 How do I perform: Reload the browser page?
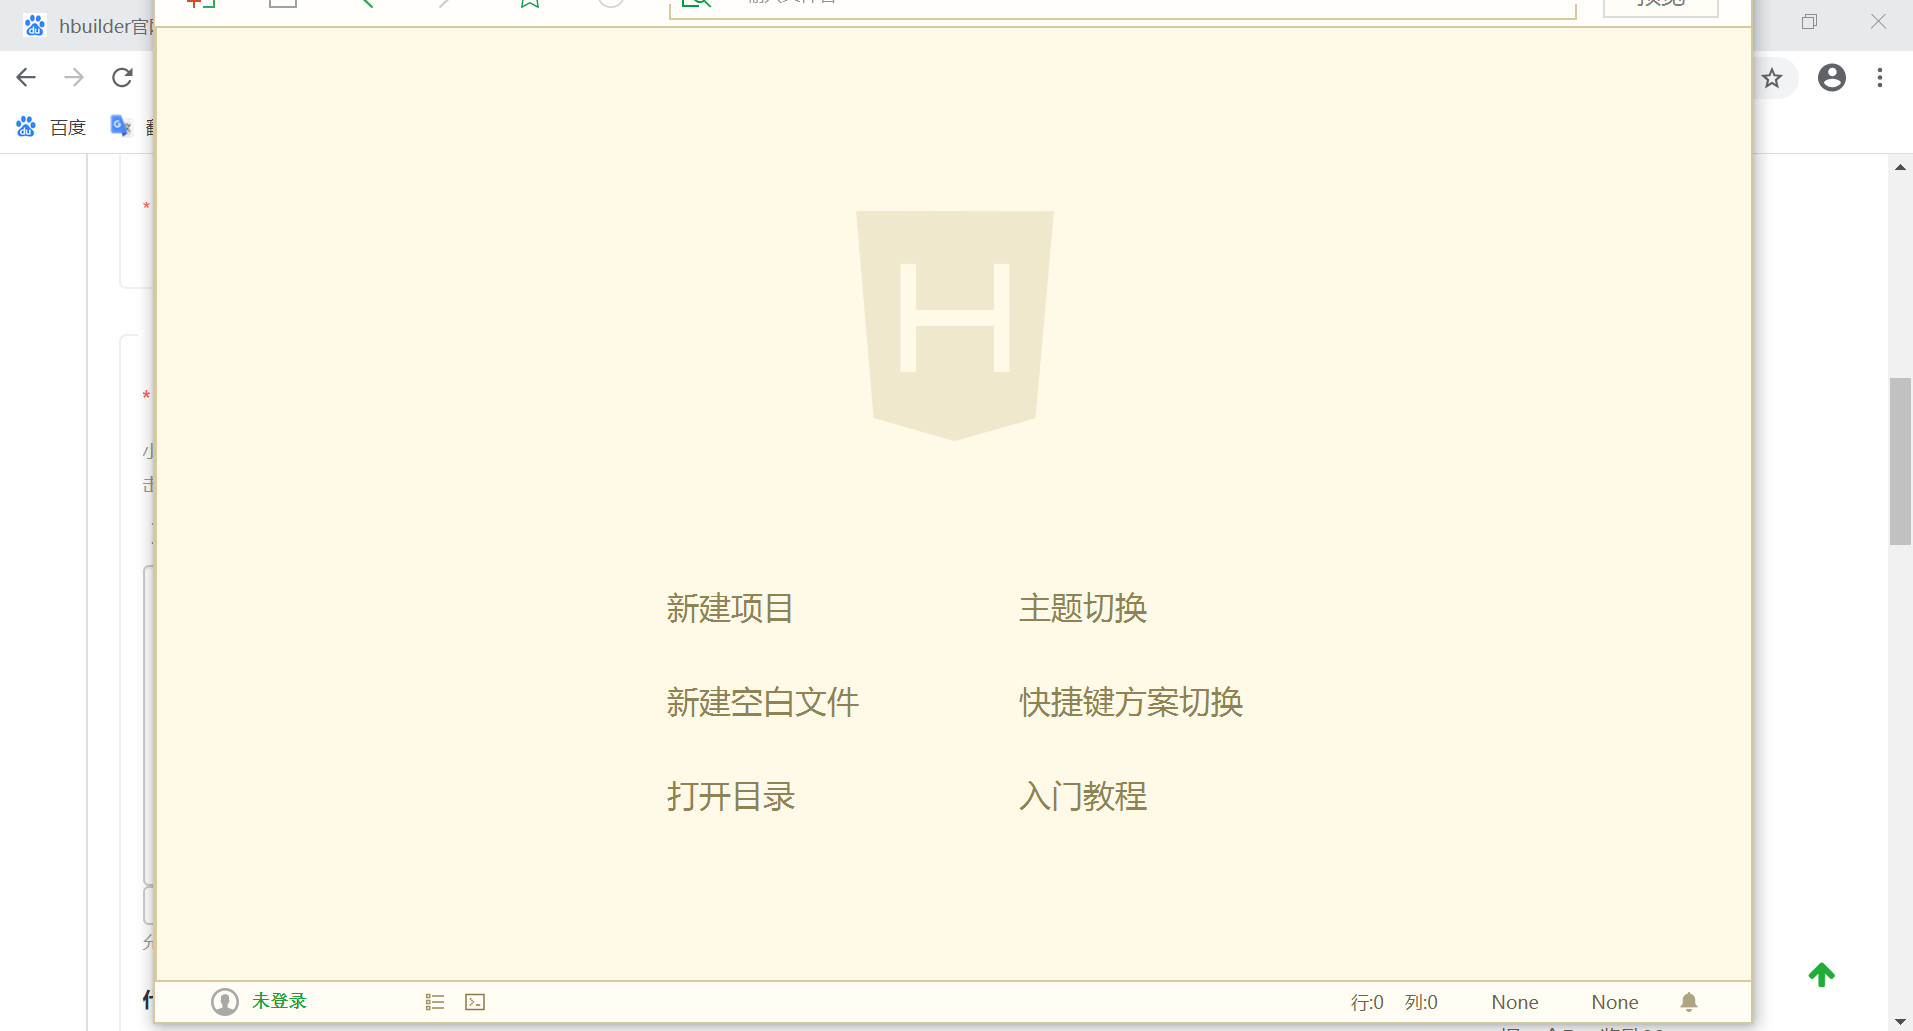click(x=122, y=77)
